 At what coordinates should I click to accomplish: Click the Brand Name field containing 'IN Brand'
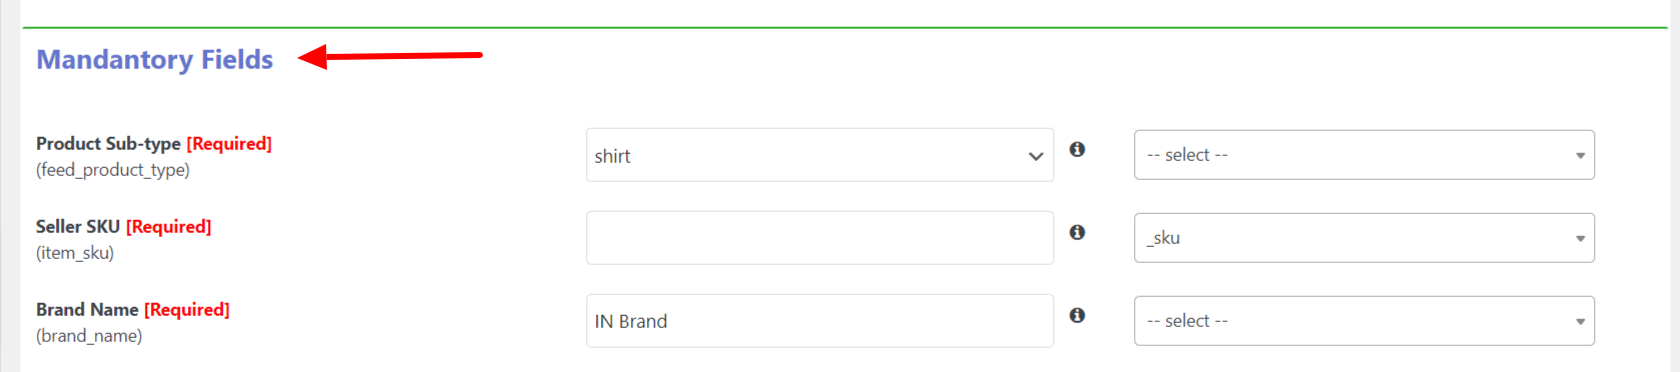(820, 321)
